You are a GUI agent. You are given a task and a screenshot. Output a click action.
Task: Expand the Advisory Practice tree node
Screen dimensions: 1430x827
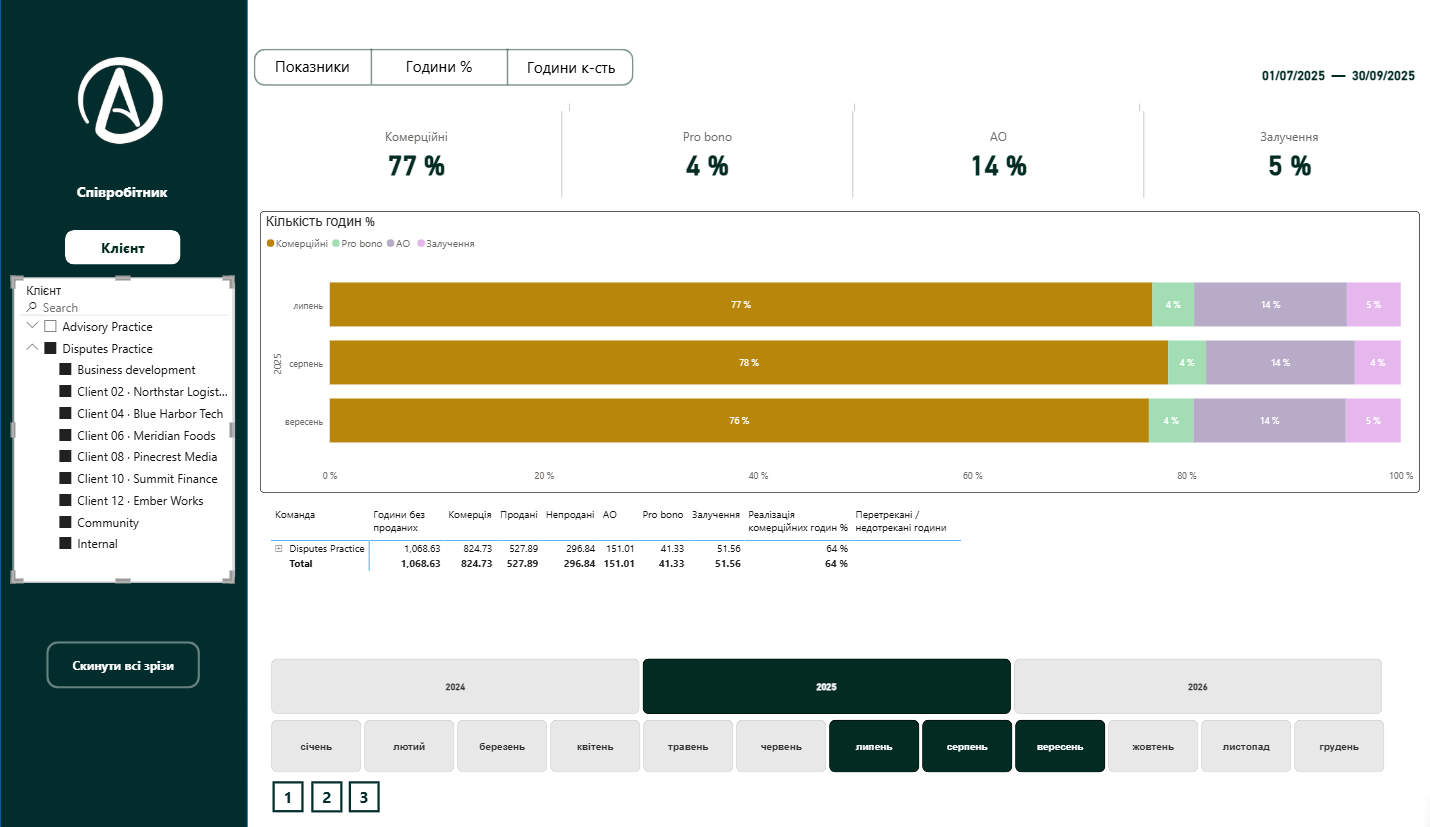pos(33,326)
